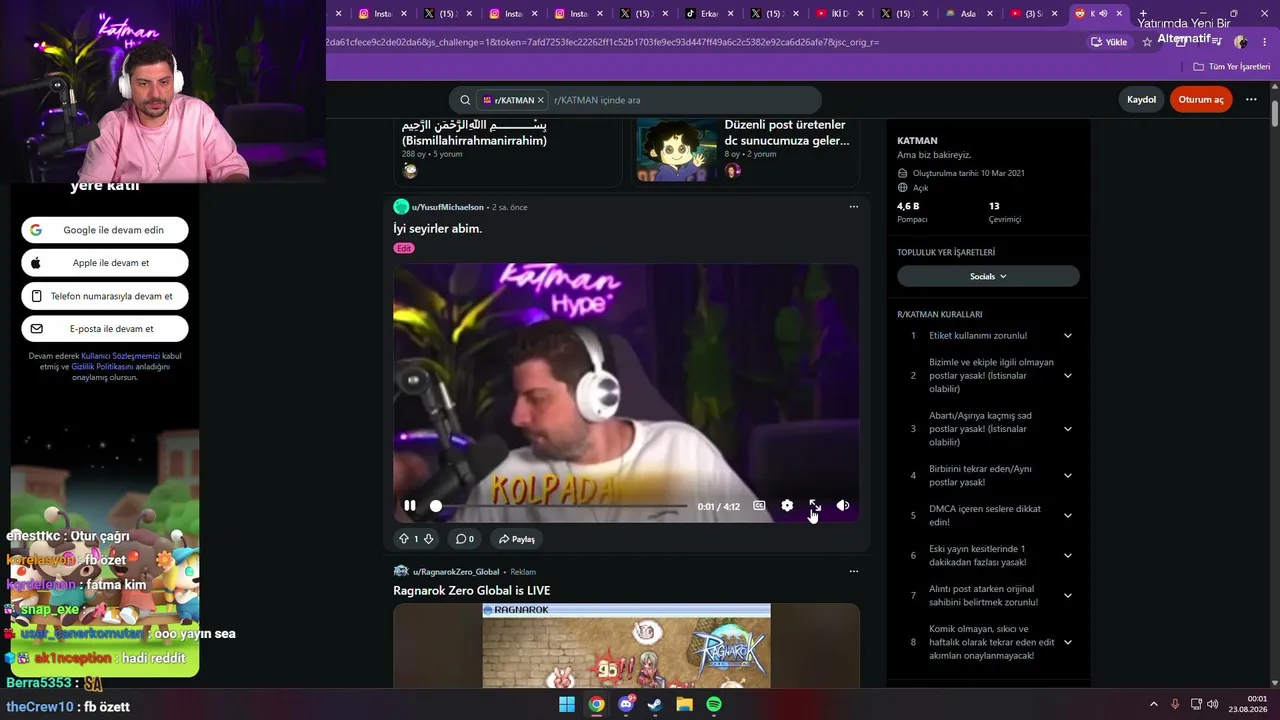This screenshot has width=1280, height=720.
Task: Open the Ragnarok Zero Global ad image
Action: [x=626, y=646]
